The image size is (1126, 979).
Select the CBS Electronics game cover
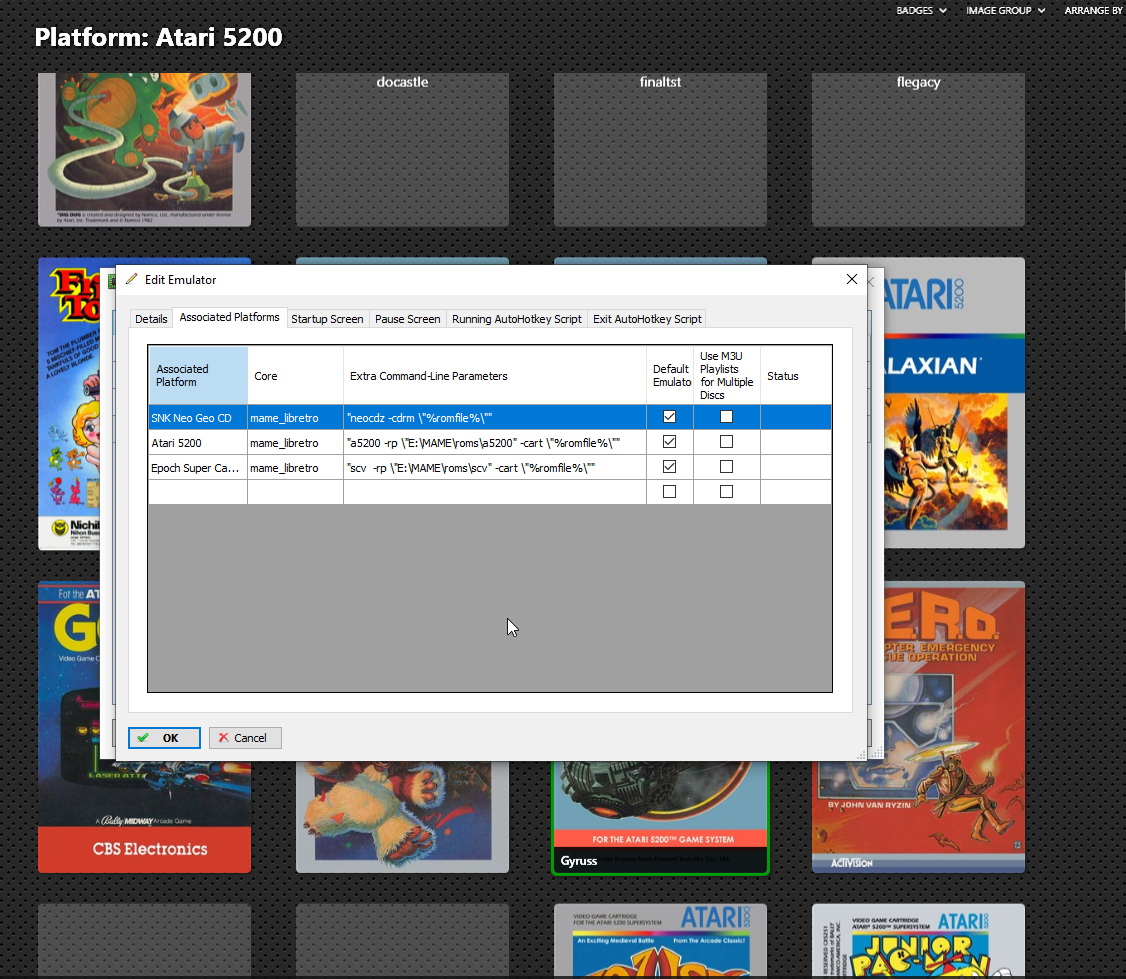click(x=144, y=817)
